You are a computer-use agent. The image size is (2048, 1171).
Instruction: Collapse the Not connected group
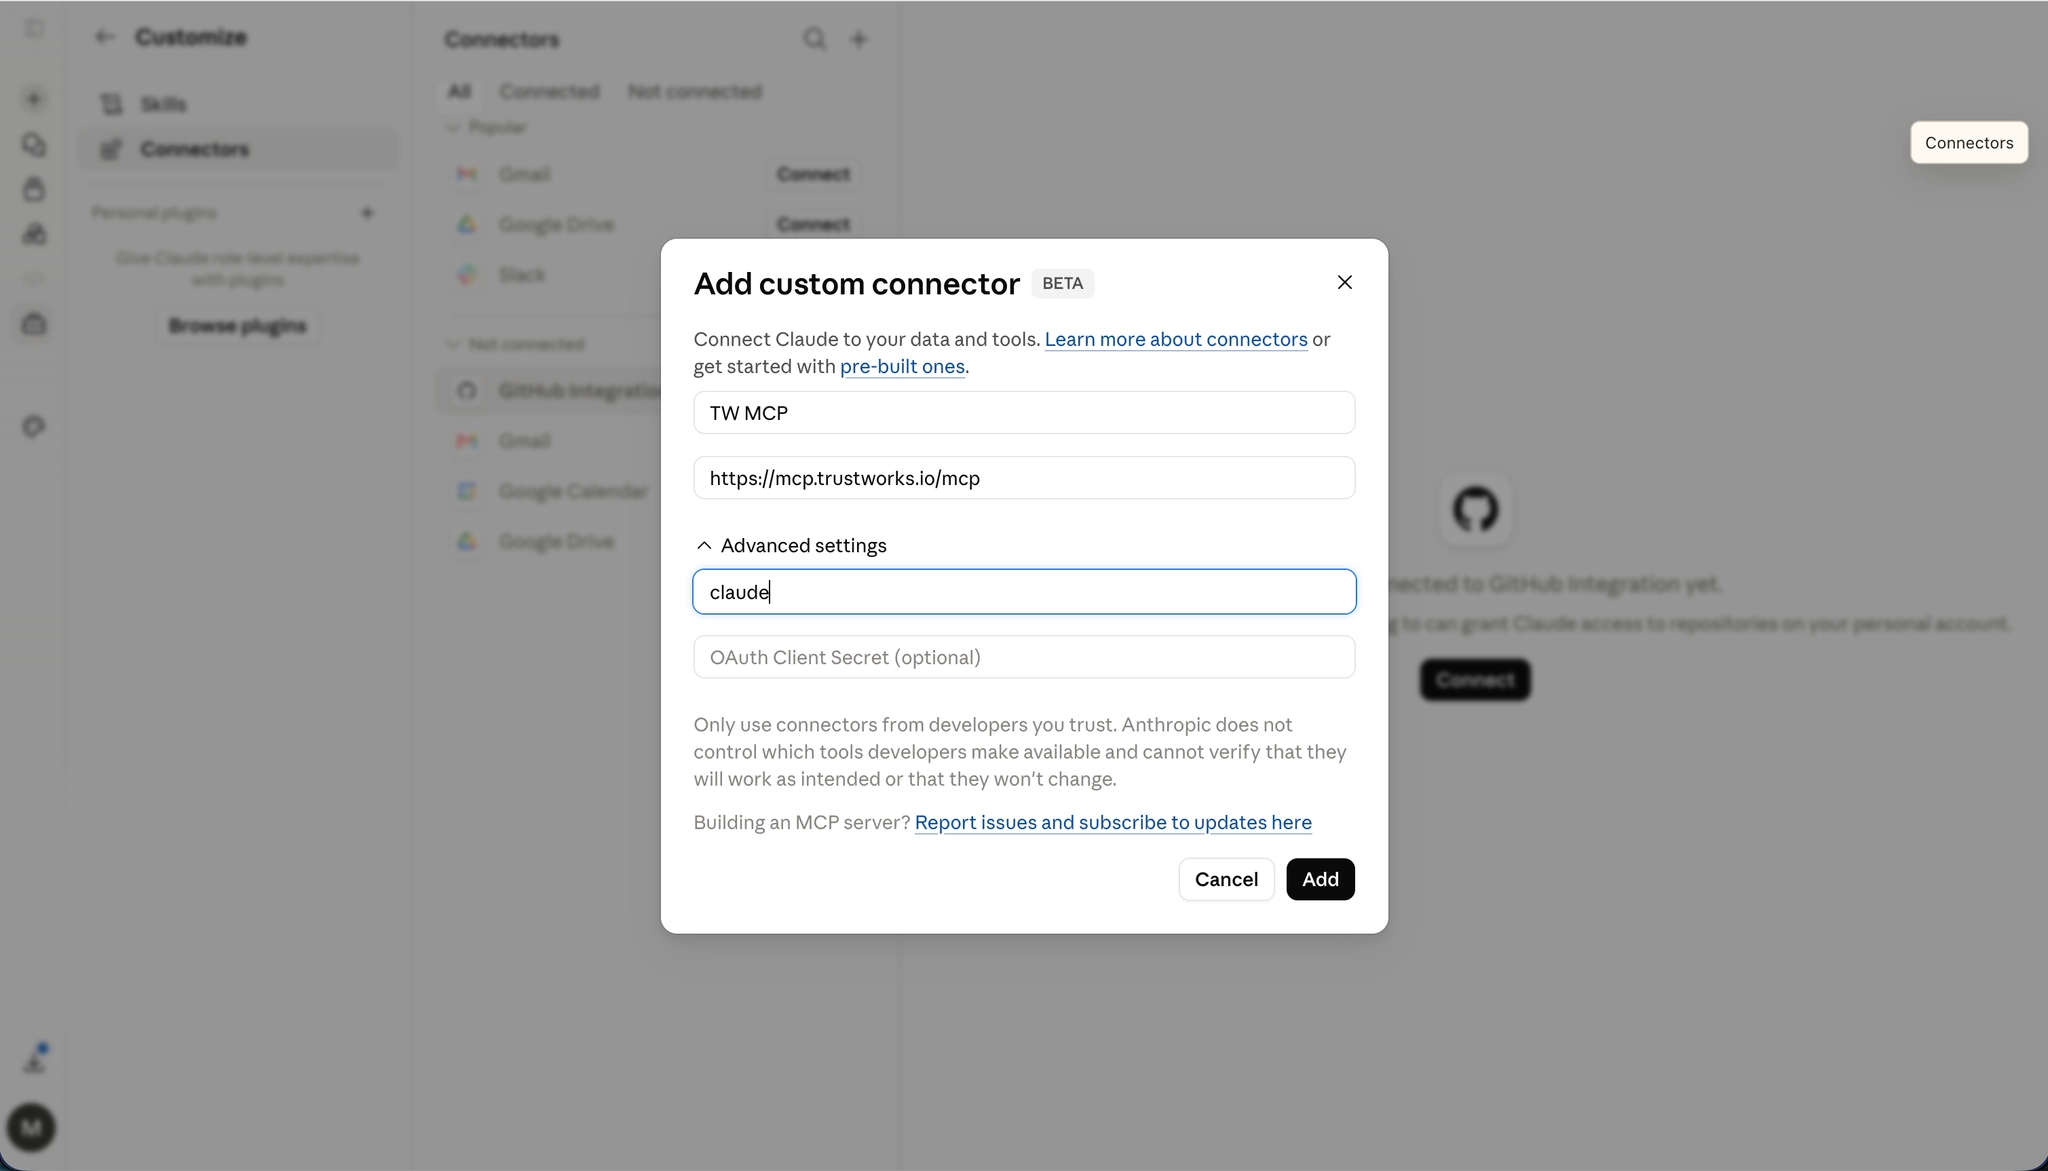pos(515,344)
